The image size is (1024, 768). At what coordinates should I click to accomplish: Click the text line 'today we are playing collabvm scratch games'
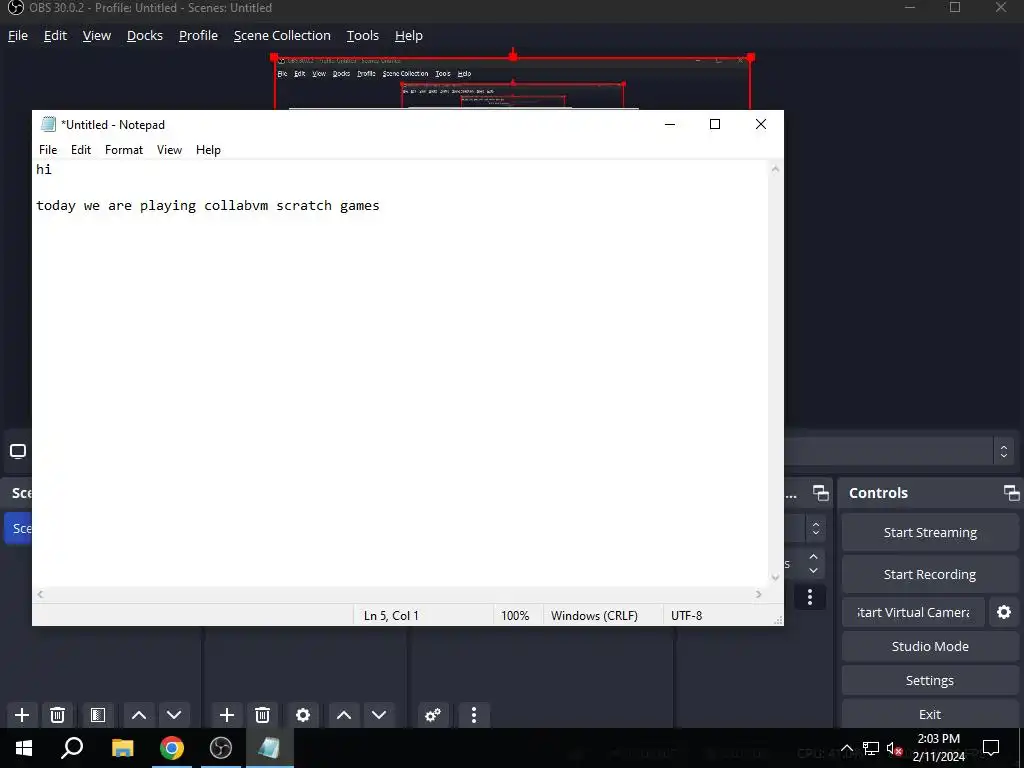click(208, 206)
